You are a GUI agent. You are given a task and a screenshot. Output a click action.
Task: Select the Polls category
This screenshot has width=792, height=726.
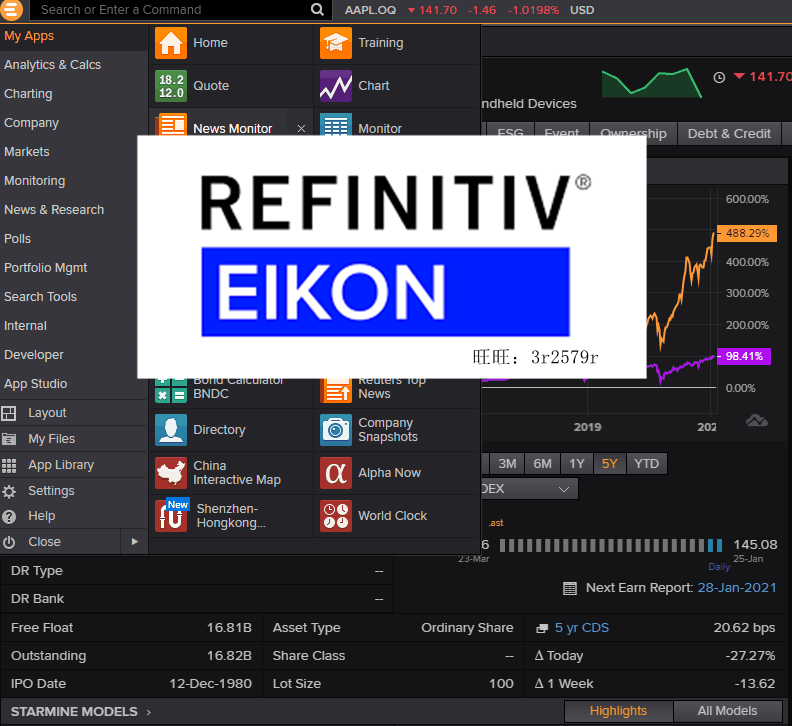[x=17, y=238]
